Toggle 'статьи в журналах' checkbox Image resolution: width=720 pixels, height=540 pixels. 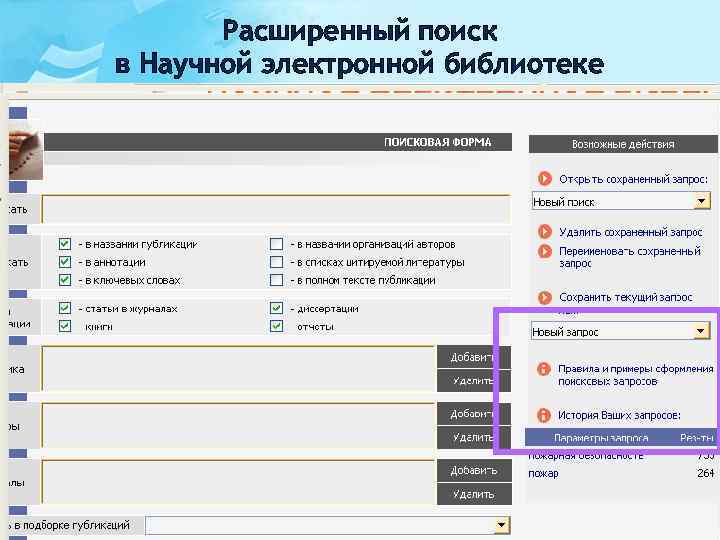point(65,308)
